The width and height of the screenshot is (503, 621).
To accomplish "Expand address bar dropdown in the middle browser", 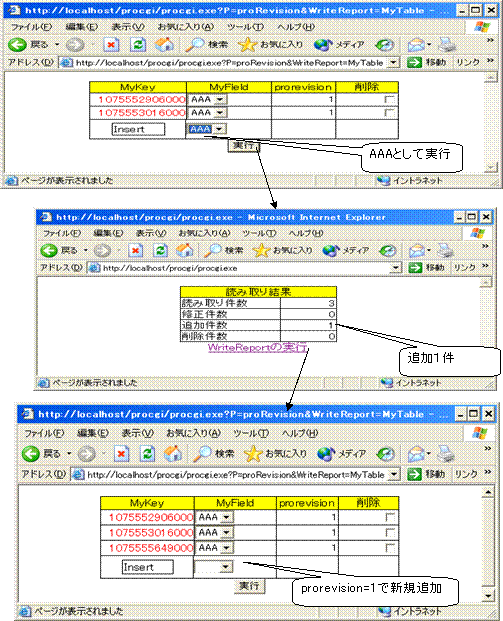I will point(395,268).
